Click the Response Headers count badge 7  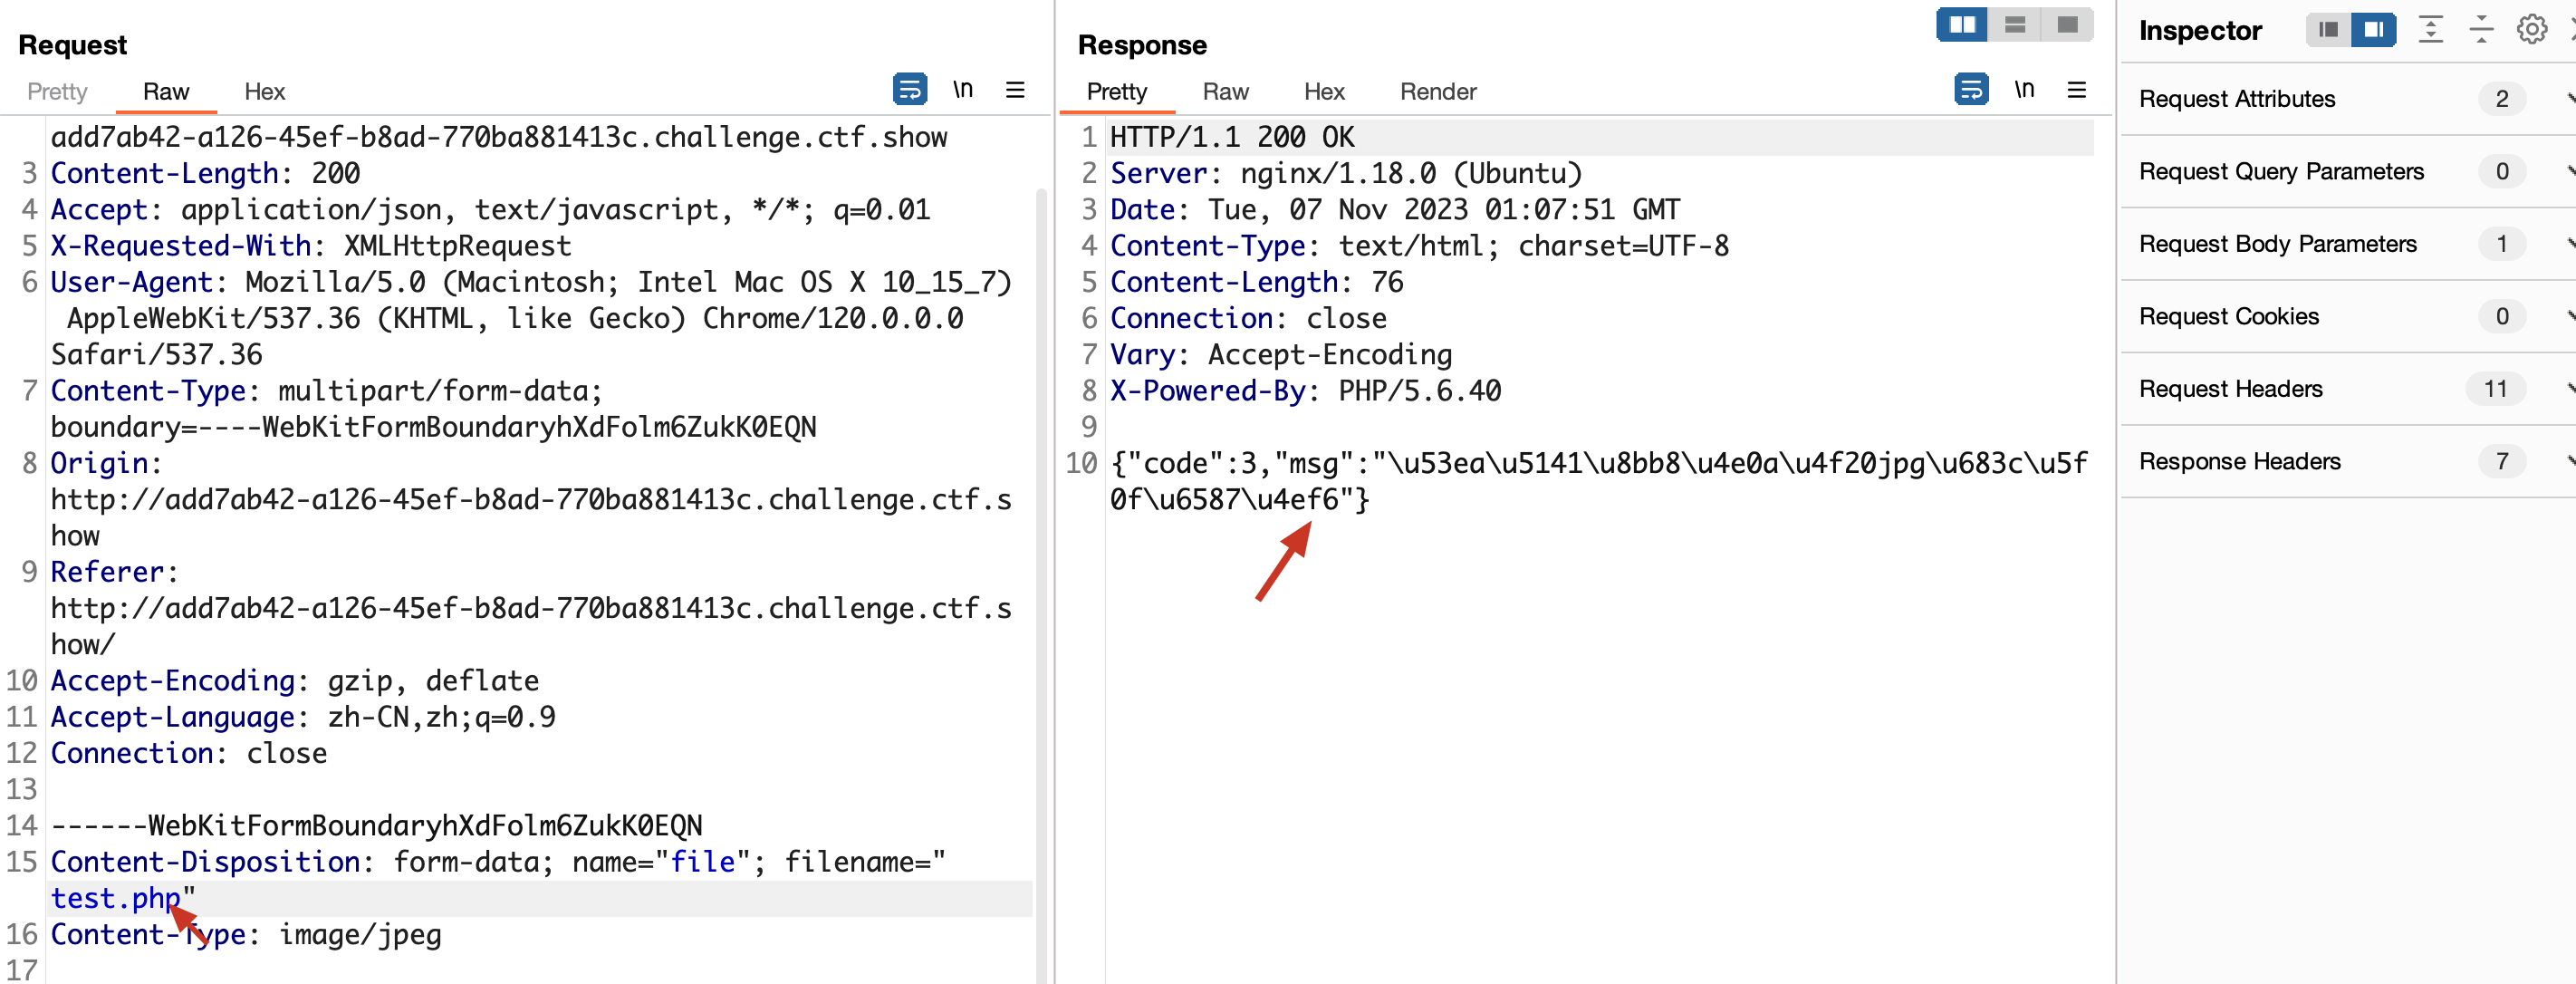pos(2501,462)
